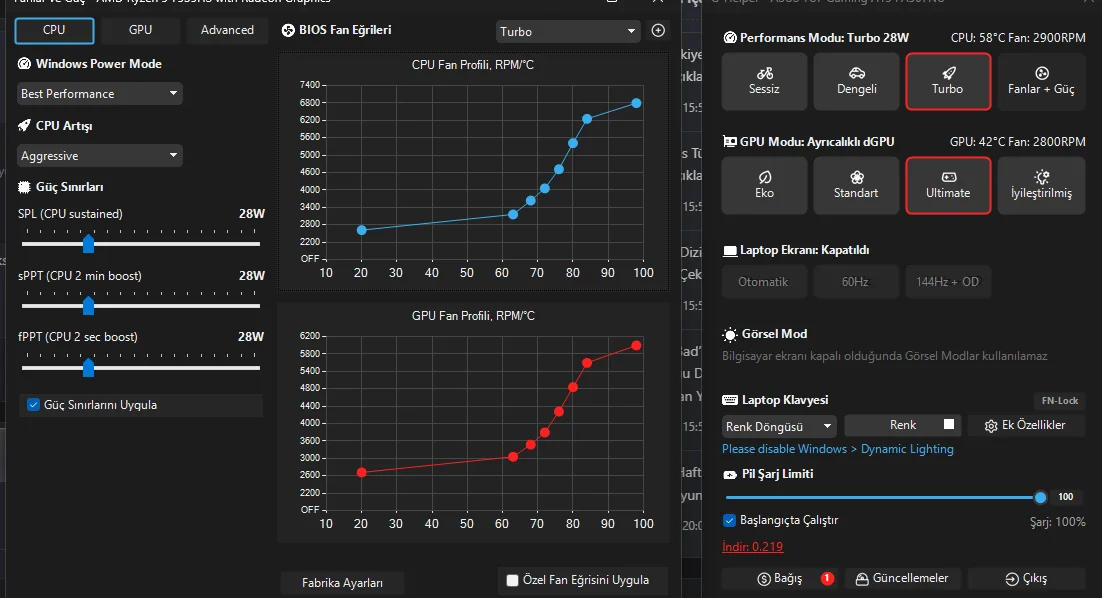Click the red notification badge on Bağış

[x=827, y=578]
